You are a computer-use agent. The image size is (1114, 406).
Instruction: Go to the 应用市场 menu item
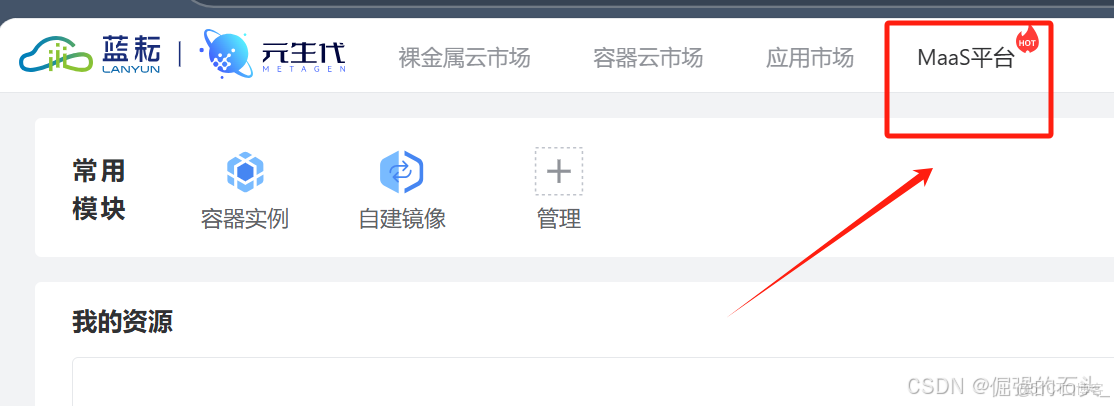[810, 58]
